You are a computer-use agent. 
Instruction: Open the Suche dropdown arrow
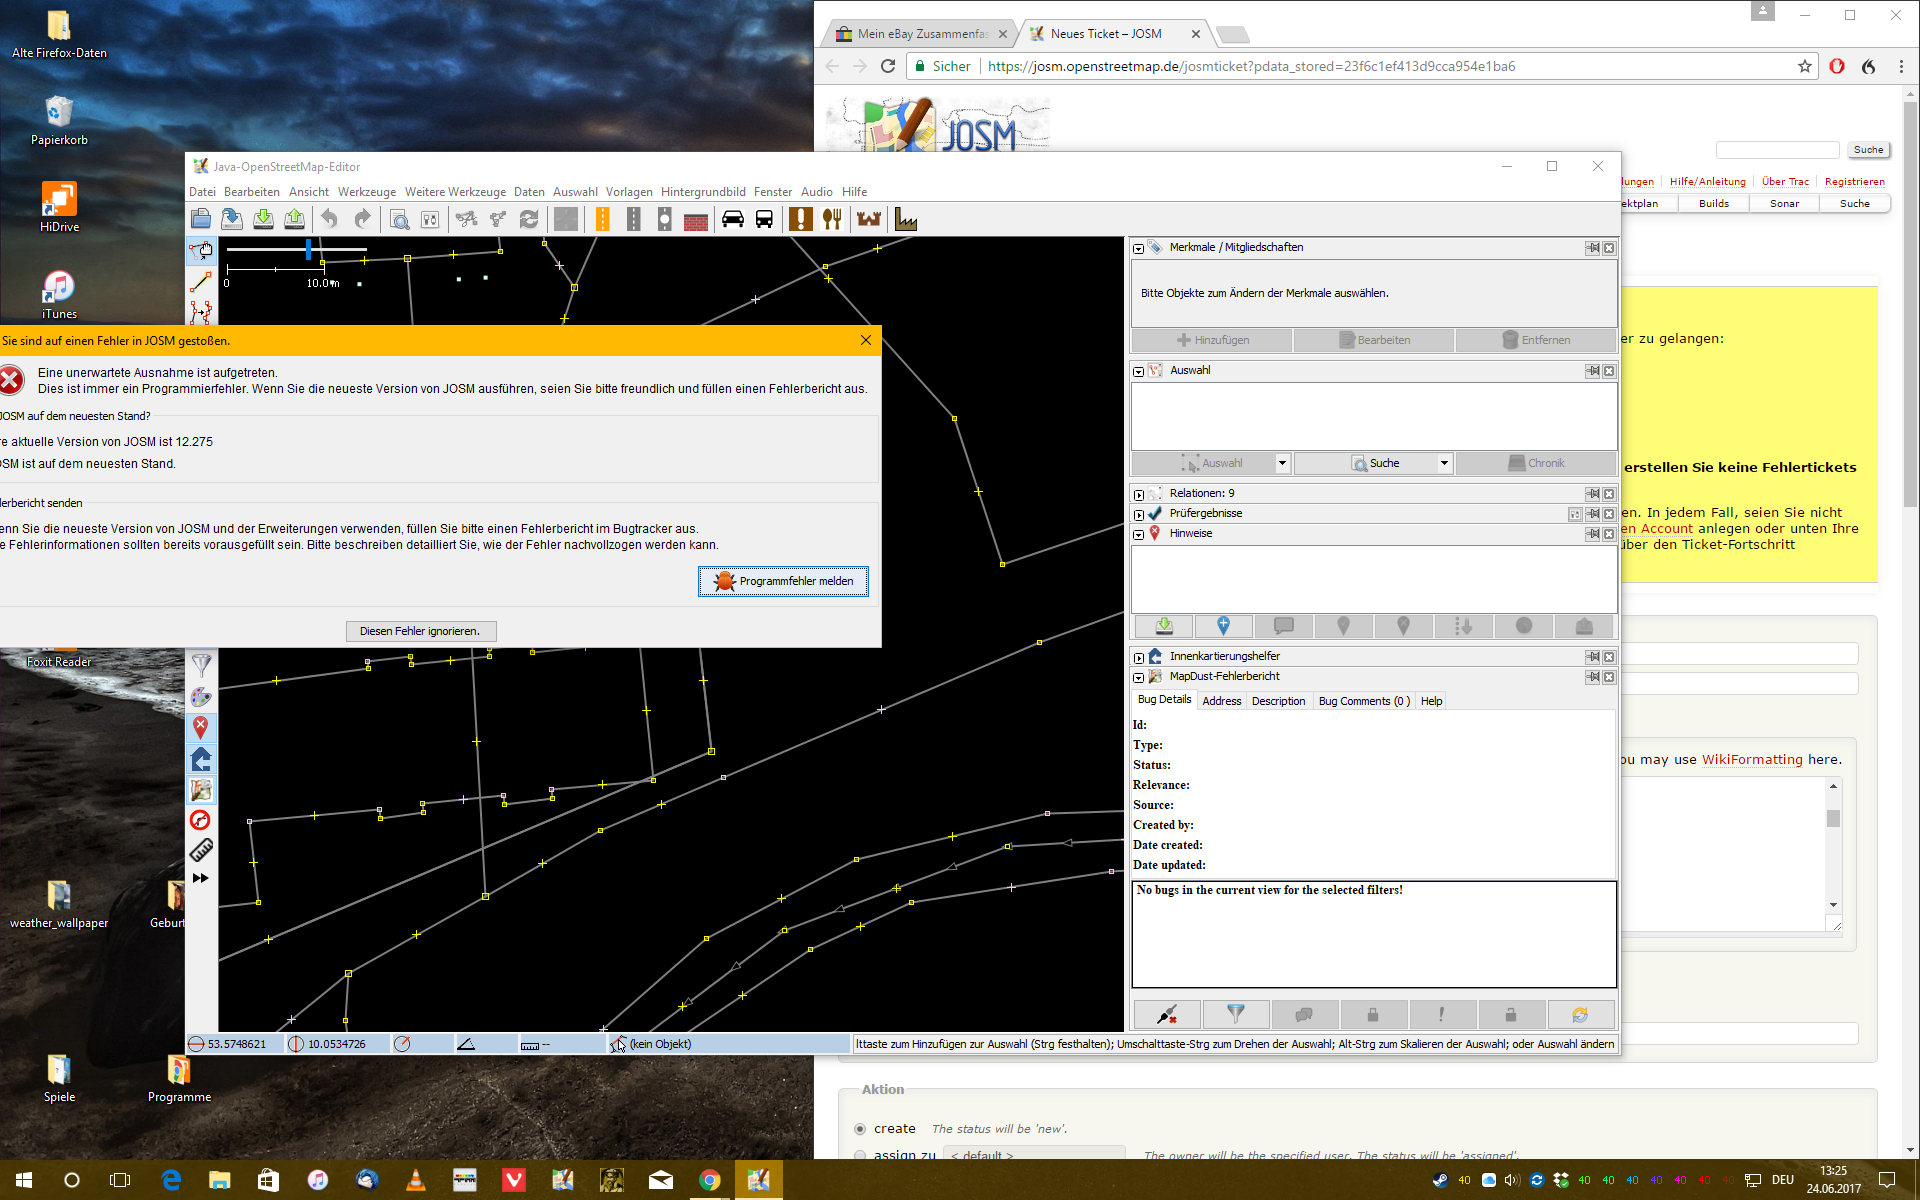(1444, 463)
